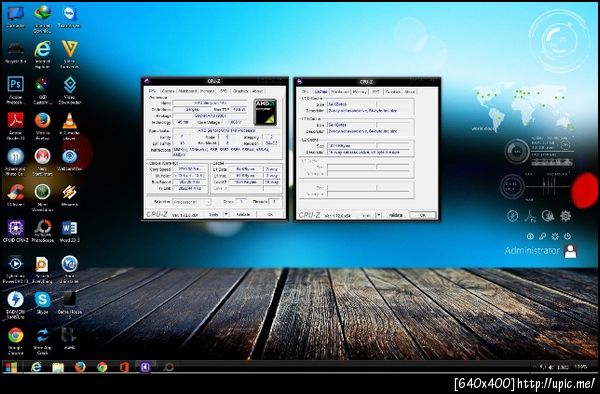Switch to CPU-Z via taskbar button
Screen dimensions: 600x394
point(145,367)
